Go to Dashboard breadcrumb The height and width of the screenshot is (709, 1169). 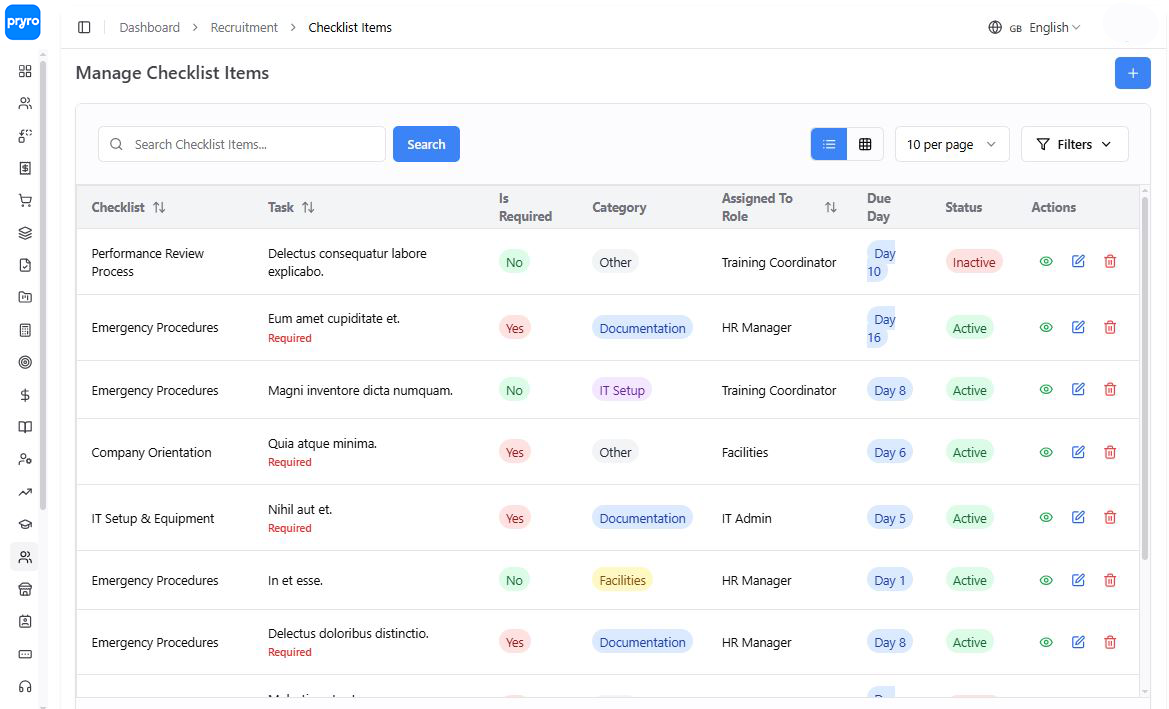149,28
